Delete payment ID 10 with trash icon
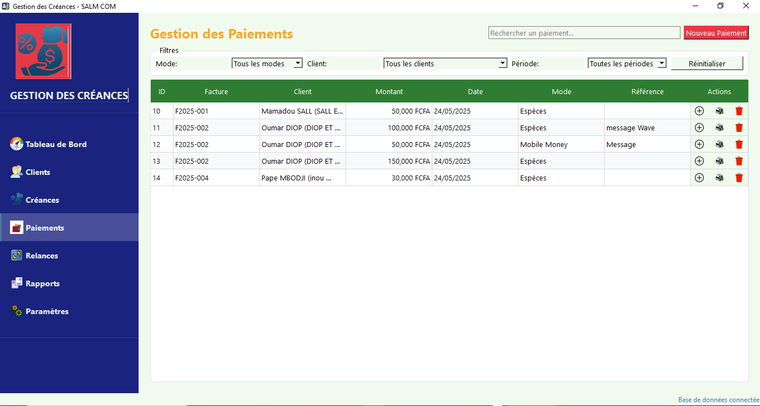The height and width of the screenshot is (406, 760). click(739, 111)
